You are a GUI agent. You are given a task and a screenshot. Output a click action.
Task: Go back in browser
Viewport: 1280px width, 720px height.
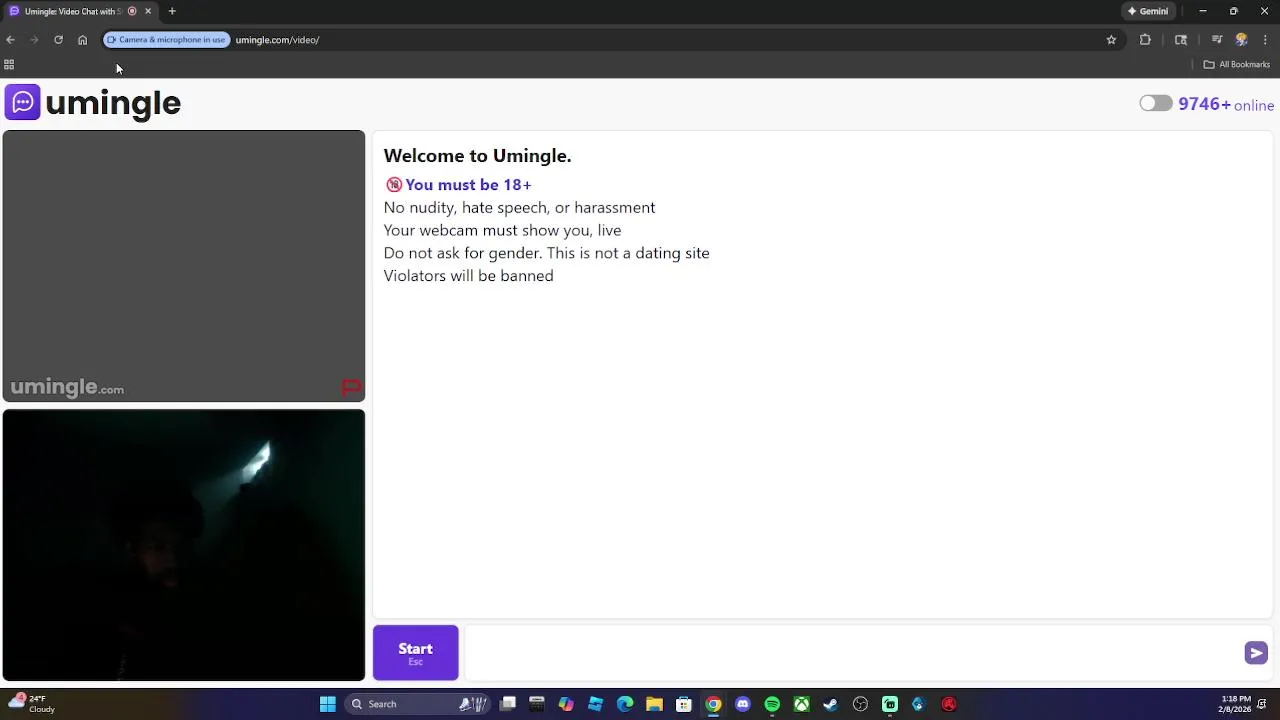tap(10, 40)
